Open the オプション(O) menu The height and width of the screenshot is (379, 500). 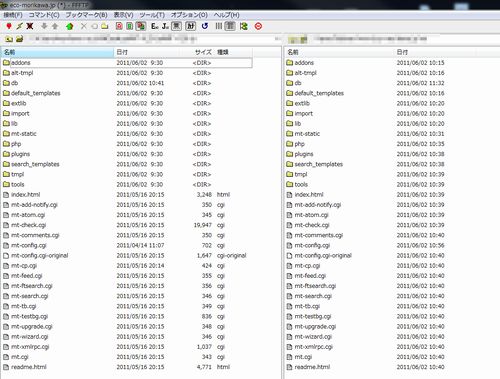coord(189,15)
